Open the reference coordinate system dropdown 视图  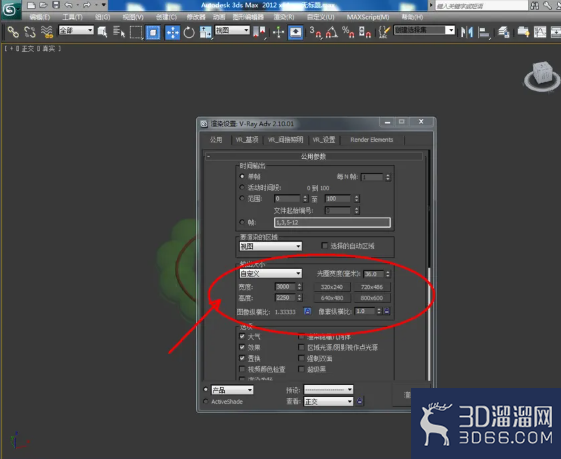232,30
